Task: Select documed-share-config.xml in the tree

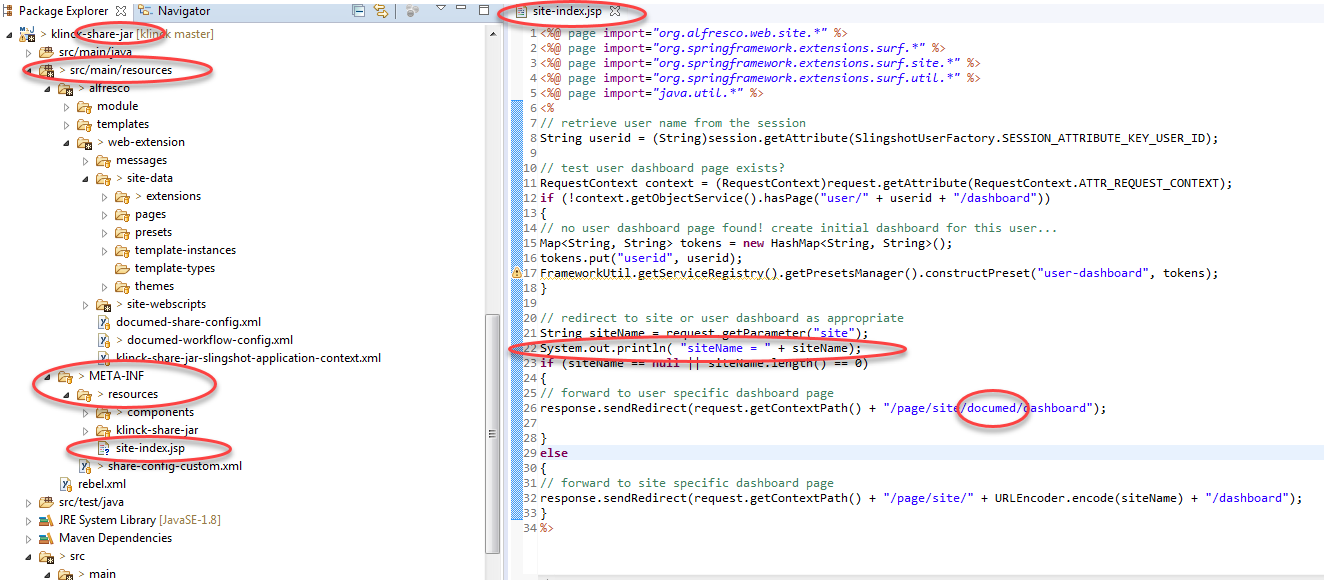Action: (188, 322)
